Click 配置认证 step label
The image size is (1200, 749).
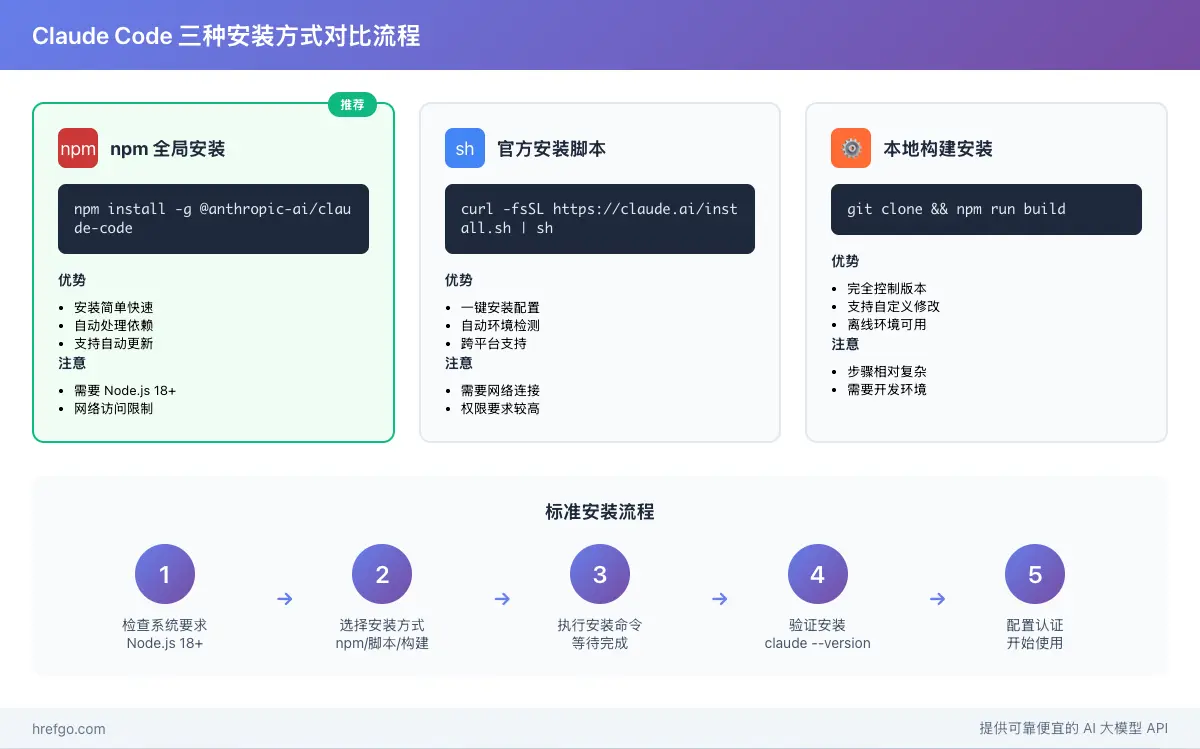point(1035,625)
